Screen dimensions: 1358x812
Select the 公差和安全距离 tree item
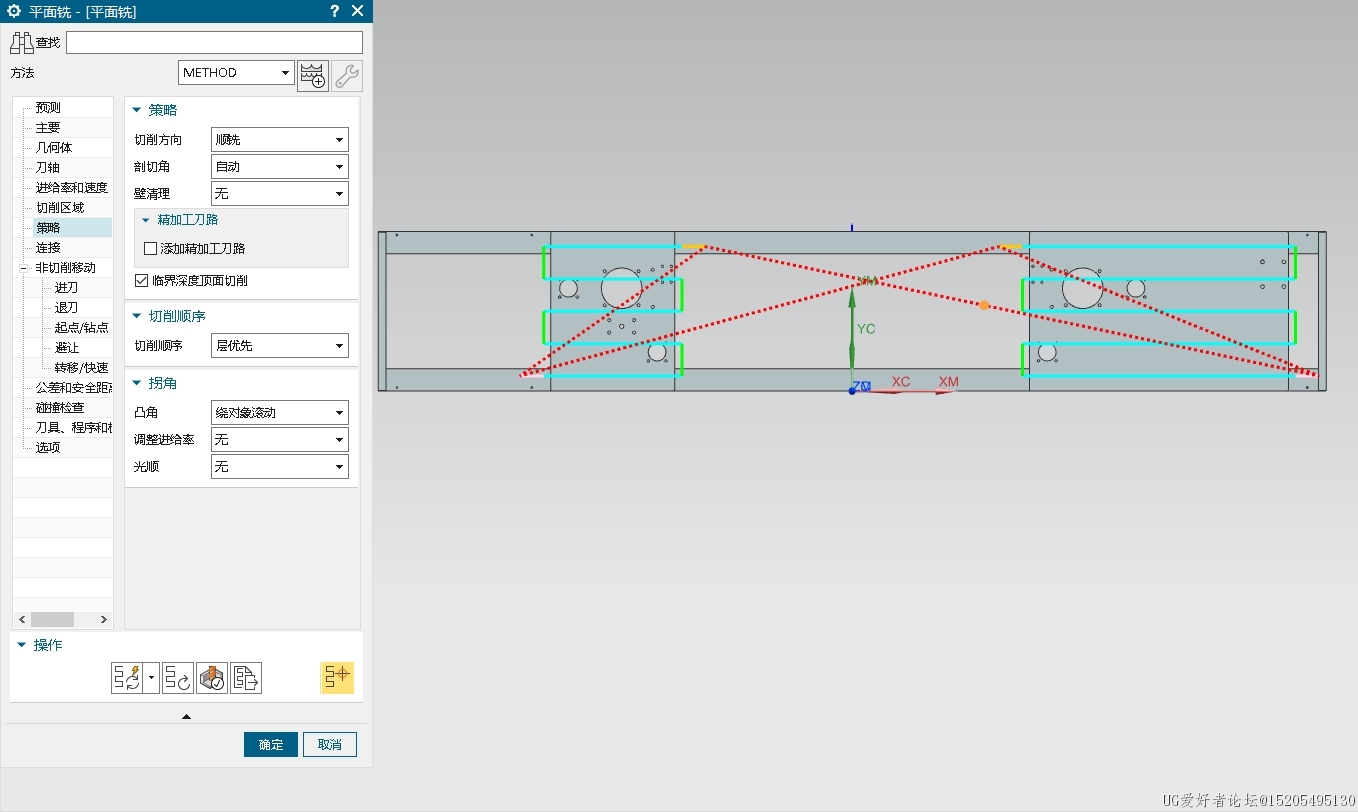click(73, 388)
